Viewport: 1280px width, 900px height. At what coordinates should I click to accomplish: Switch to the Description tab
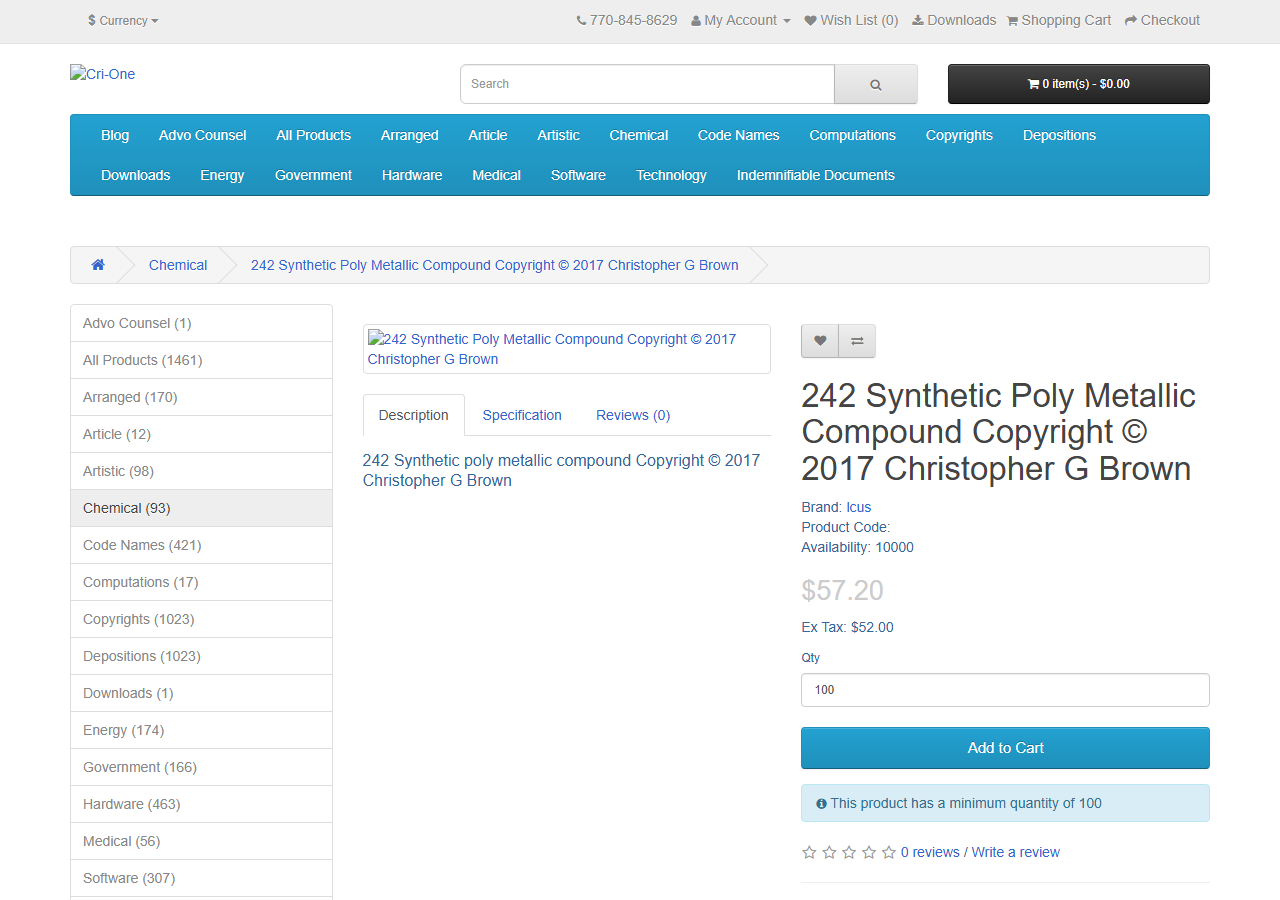414,415
